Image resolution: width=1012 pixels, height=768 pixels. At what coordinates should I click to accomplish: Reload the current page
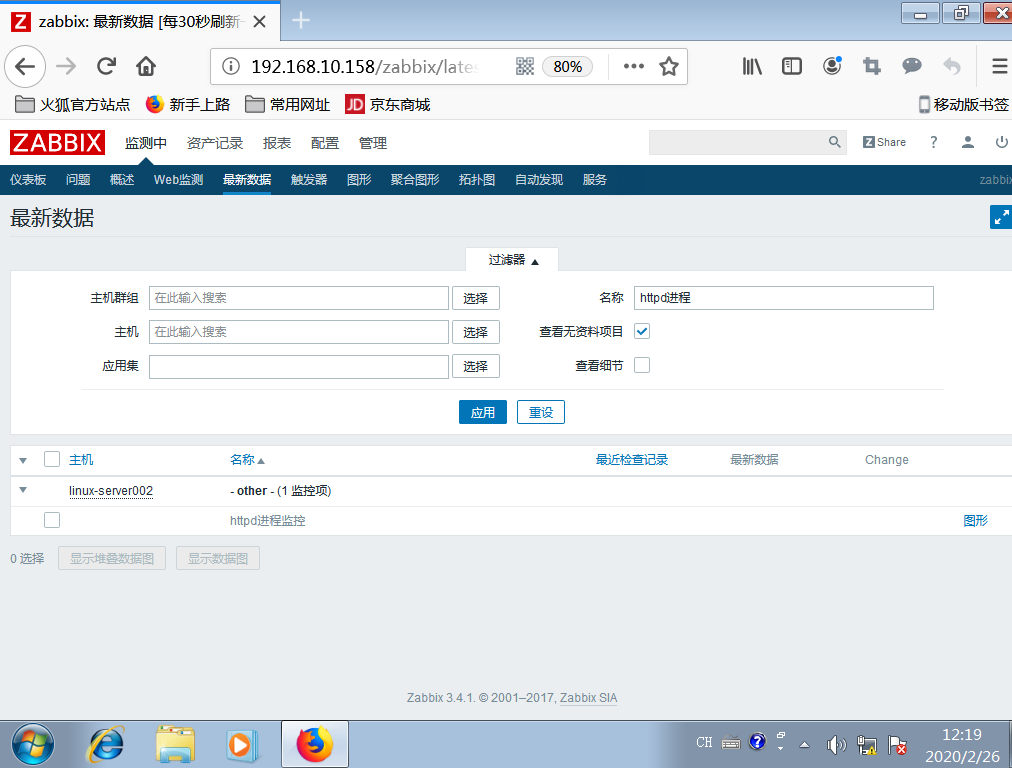click(x=106, y=66)
